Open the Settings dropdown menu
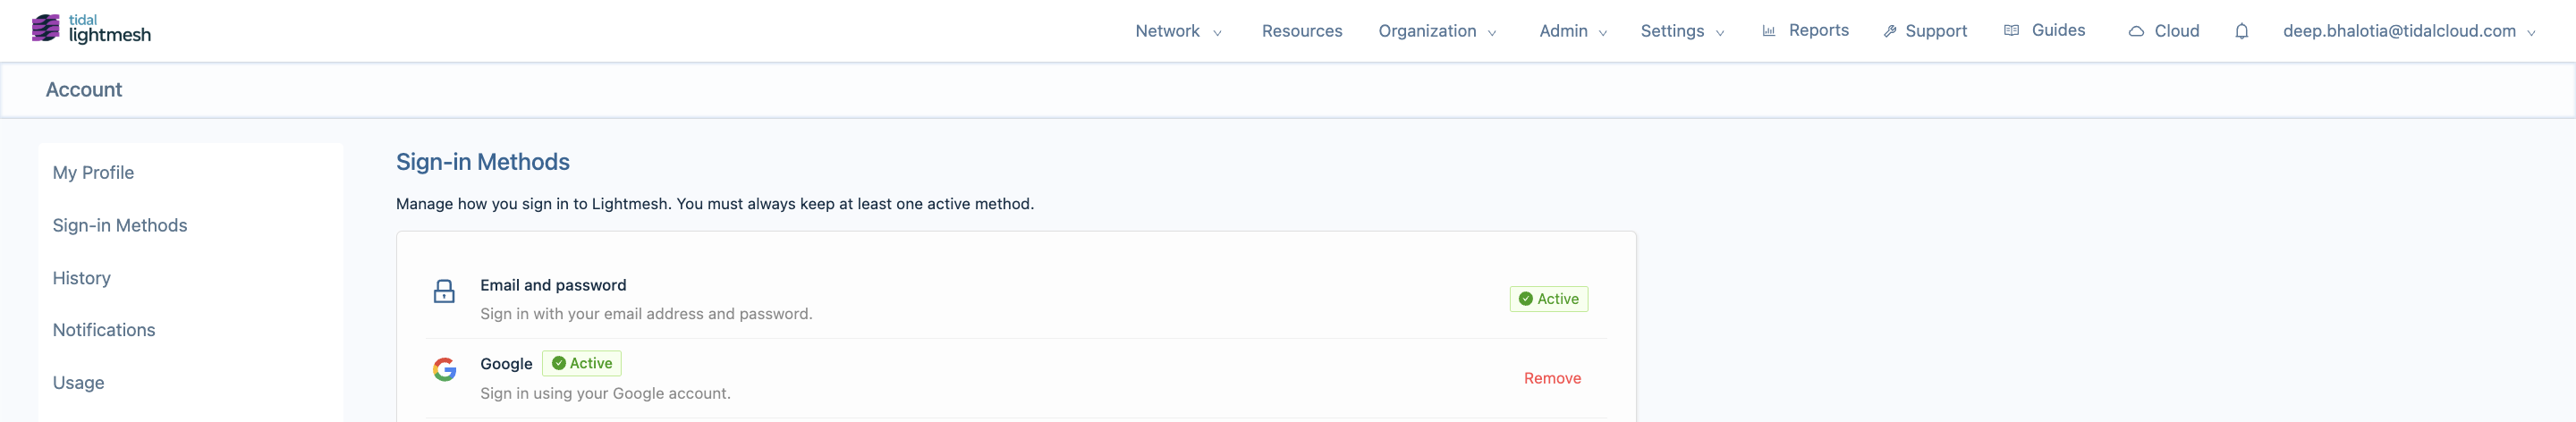 tap(1682, 31)
